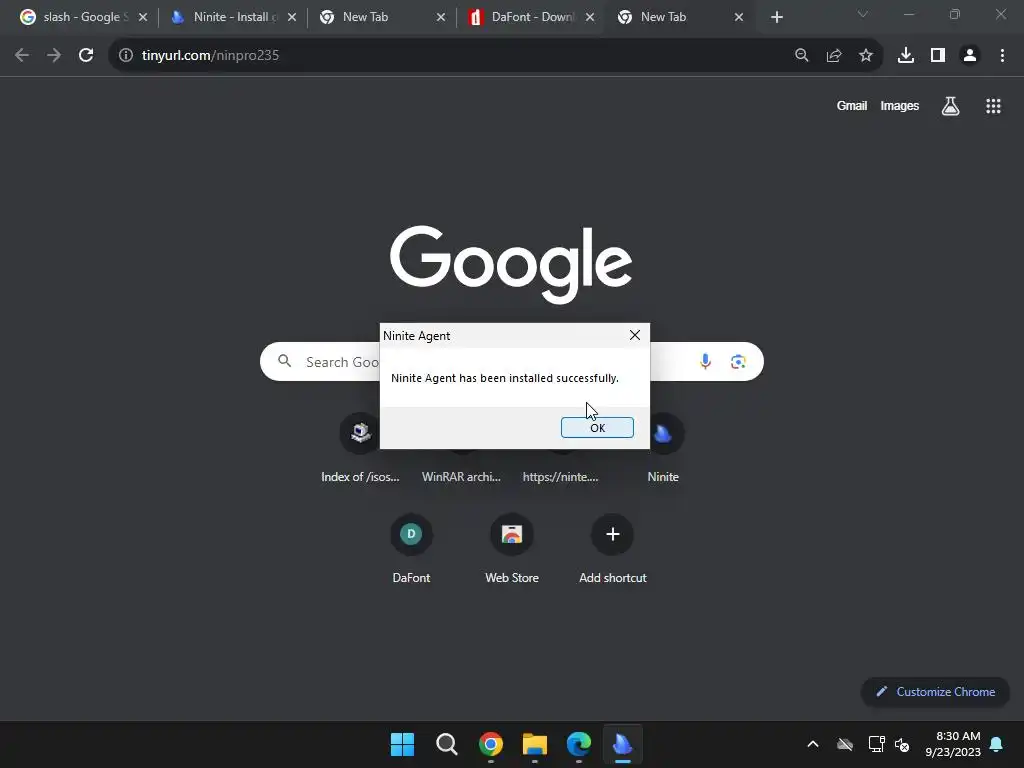Open the clock showing 8:30 AM

953,744
